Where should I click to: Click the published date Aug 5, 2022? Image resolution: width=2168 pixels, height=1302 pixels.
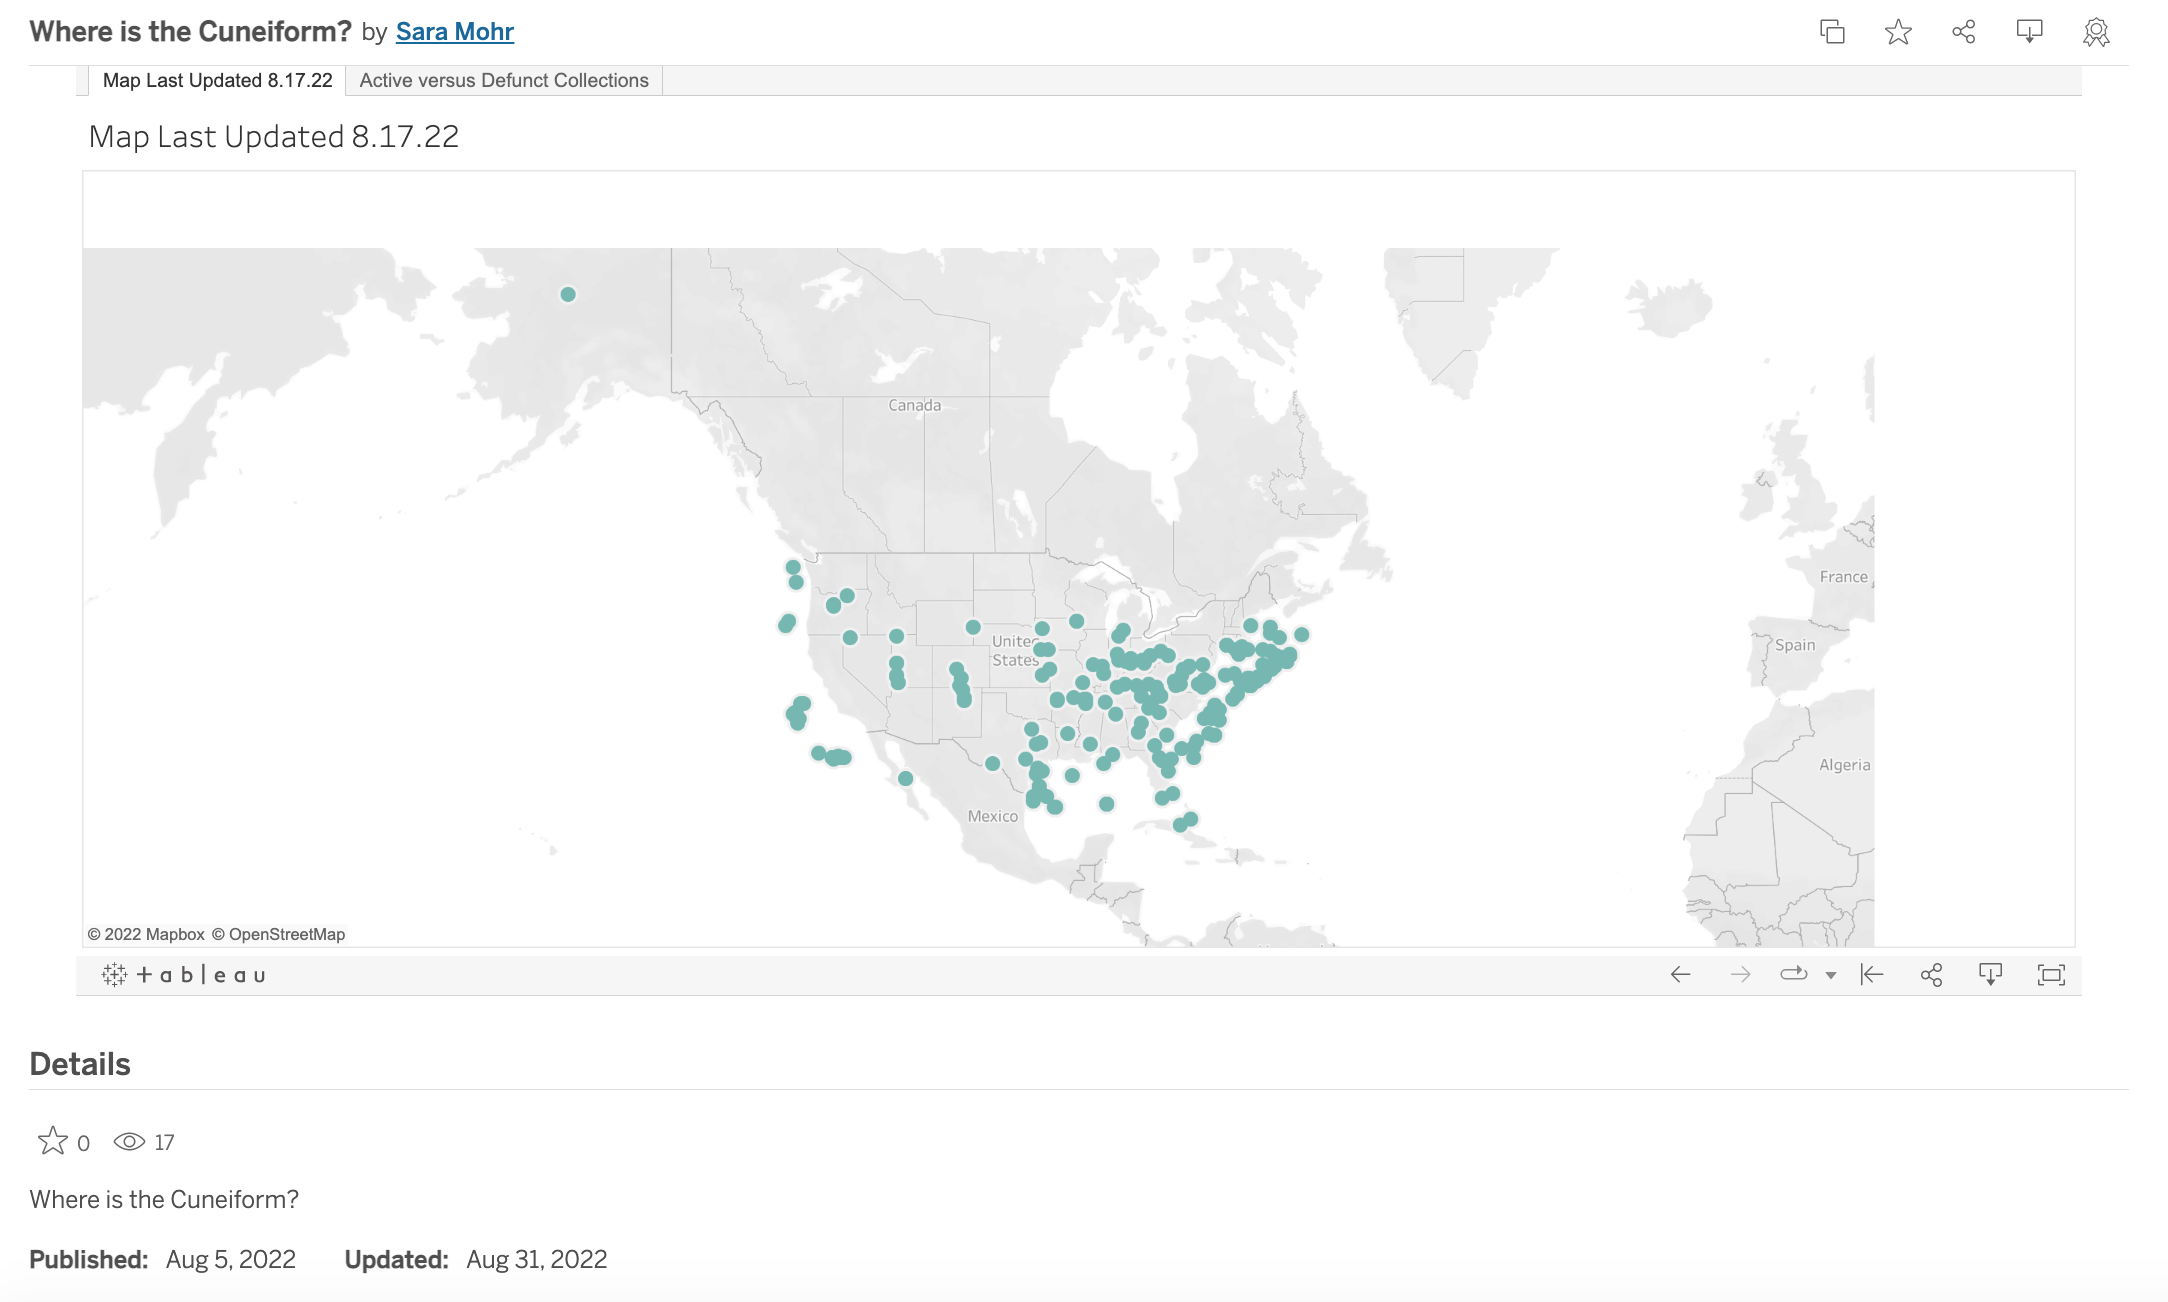(231, 1259)
